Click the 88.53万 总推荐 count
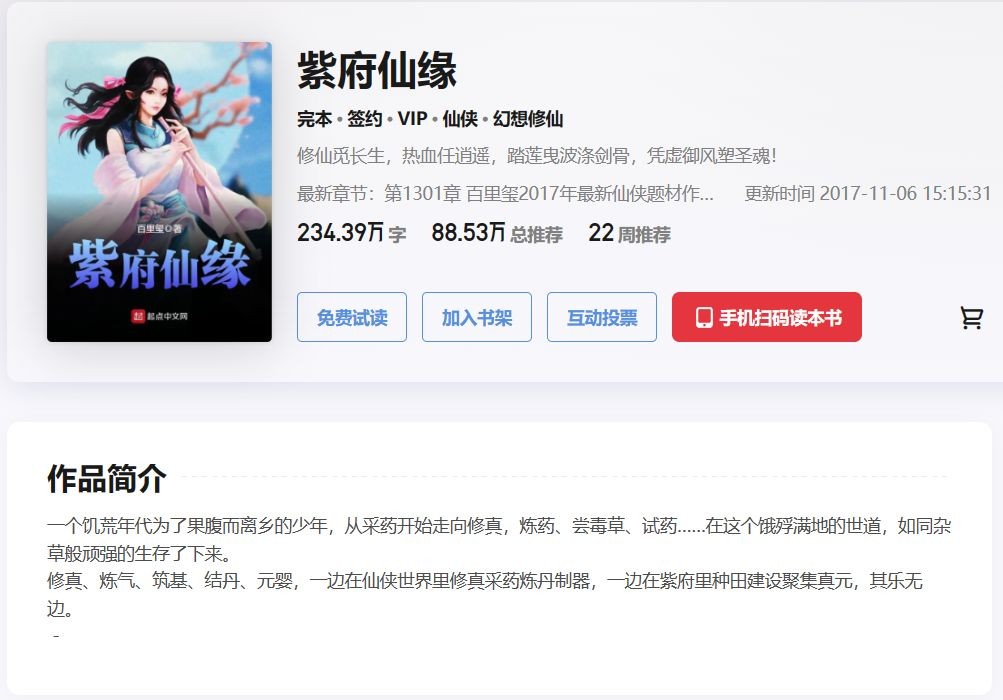This screenshot has height=700, width=1003. 497,233
